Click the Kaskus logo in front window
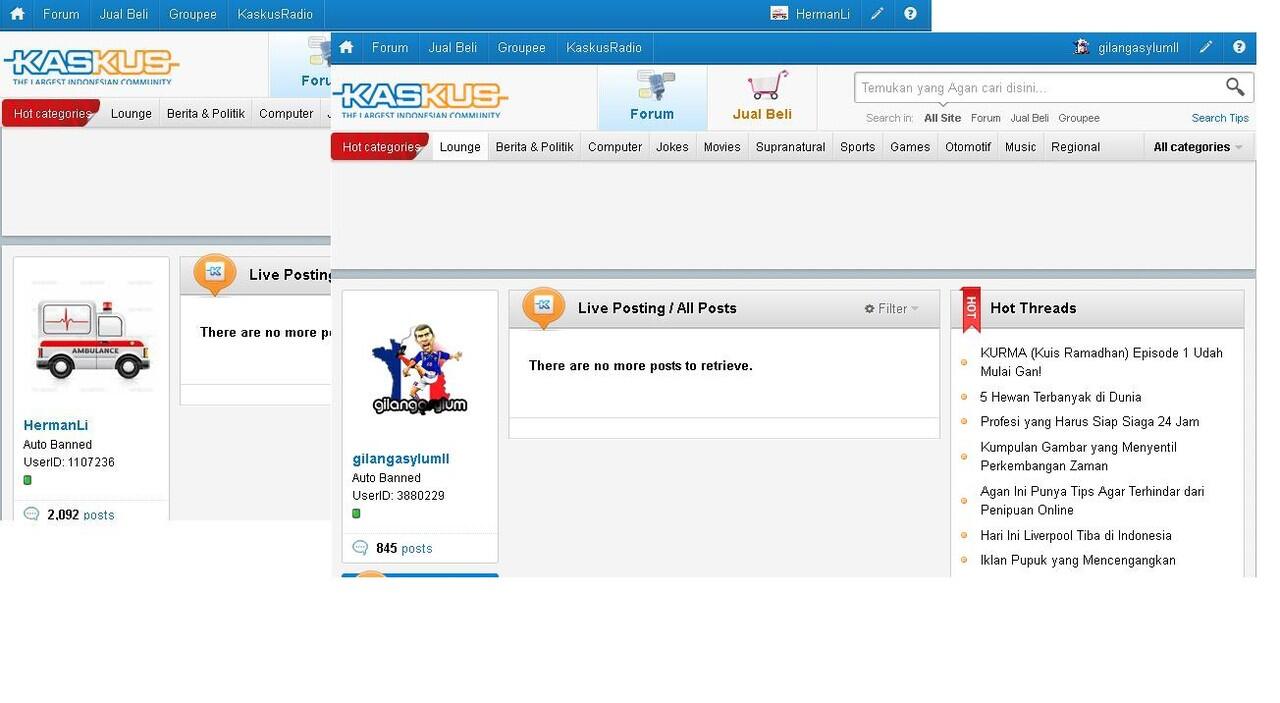 [x=420, y=99]
